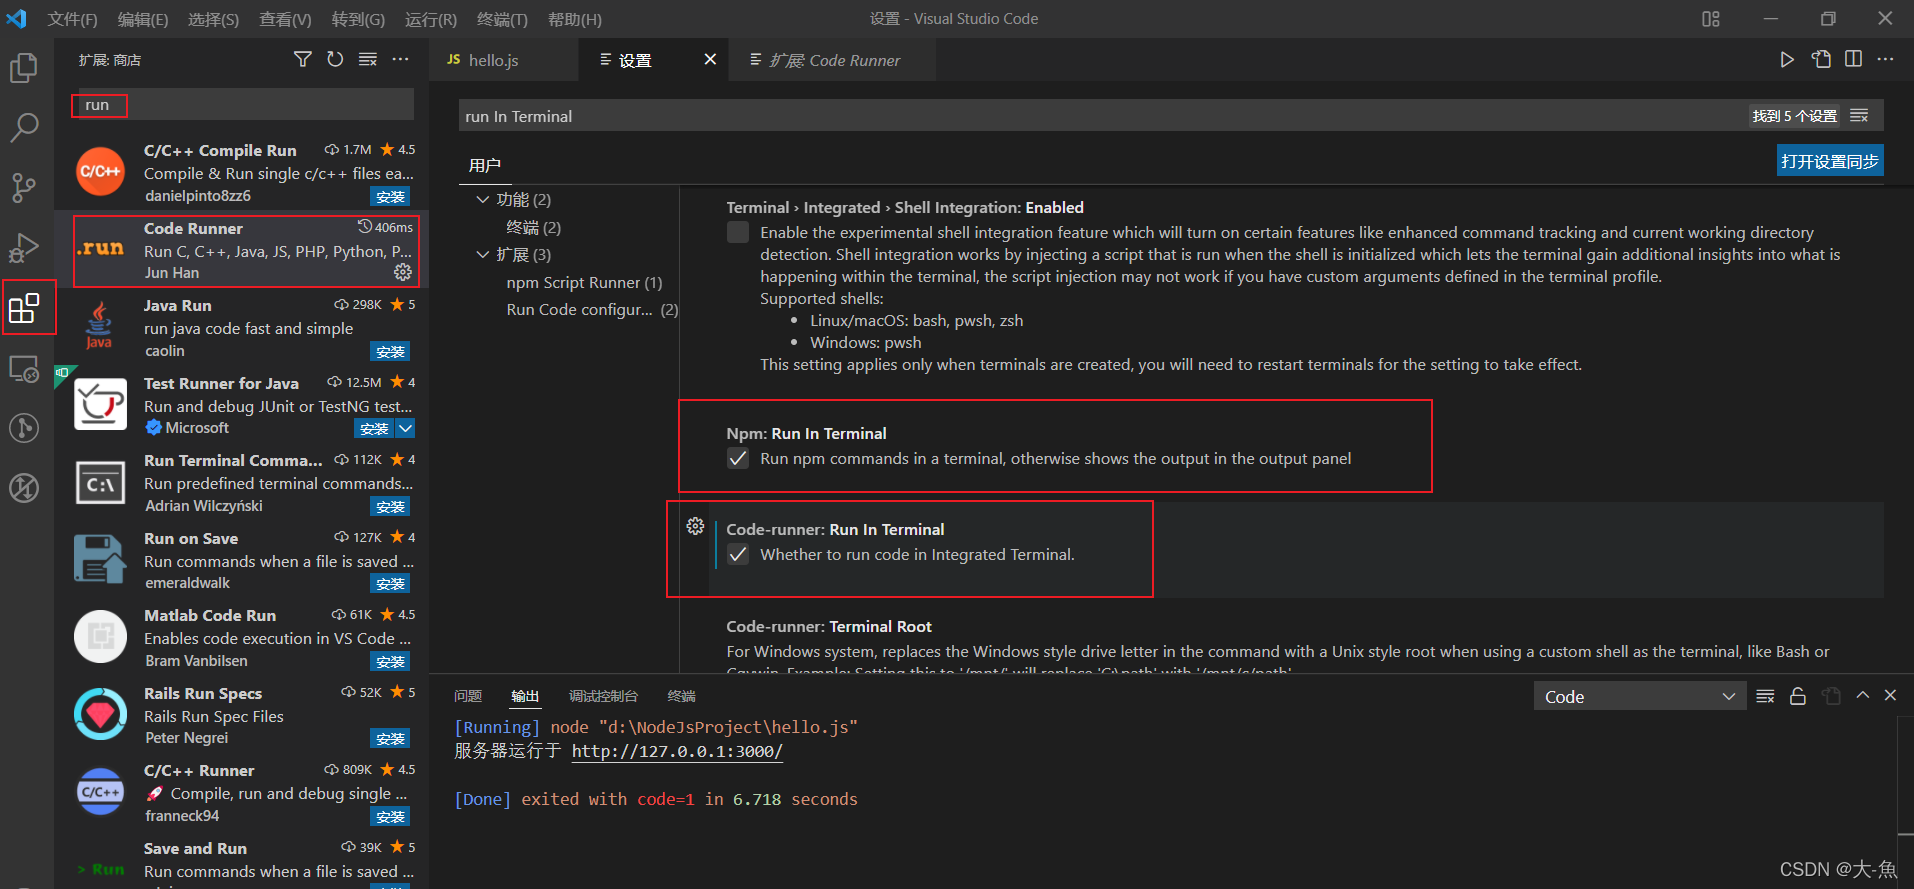Switch to 调试控制台 panel tab
Screen dimensions: 1914x889
pyautogui.click(x=603, y=696)
